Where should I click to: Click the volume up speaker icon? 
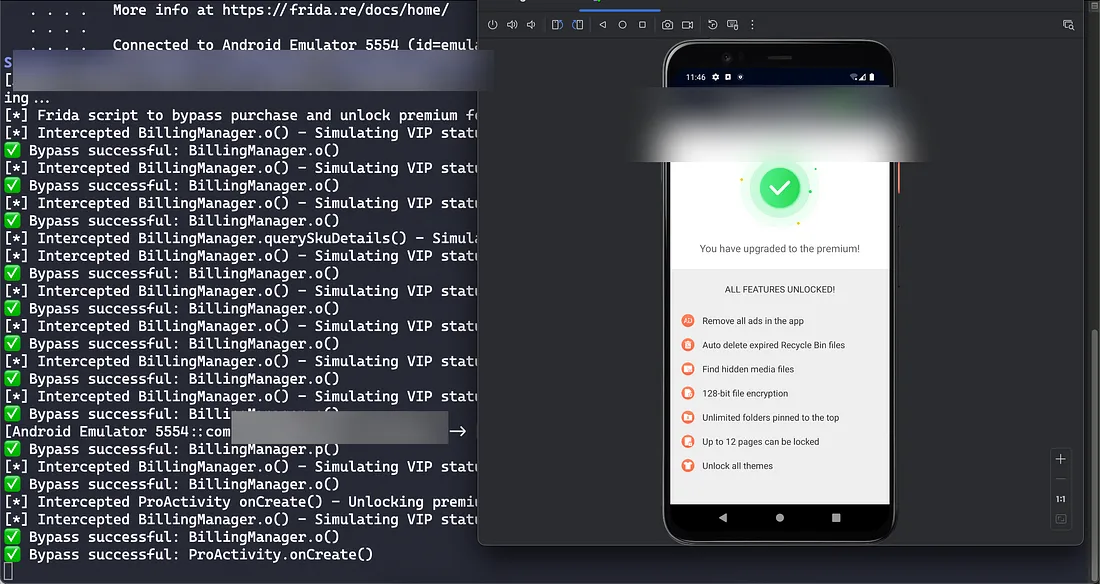[x=512, y=25]
